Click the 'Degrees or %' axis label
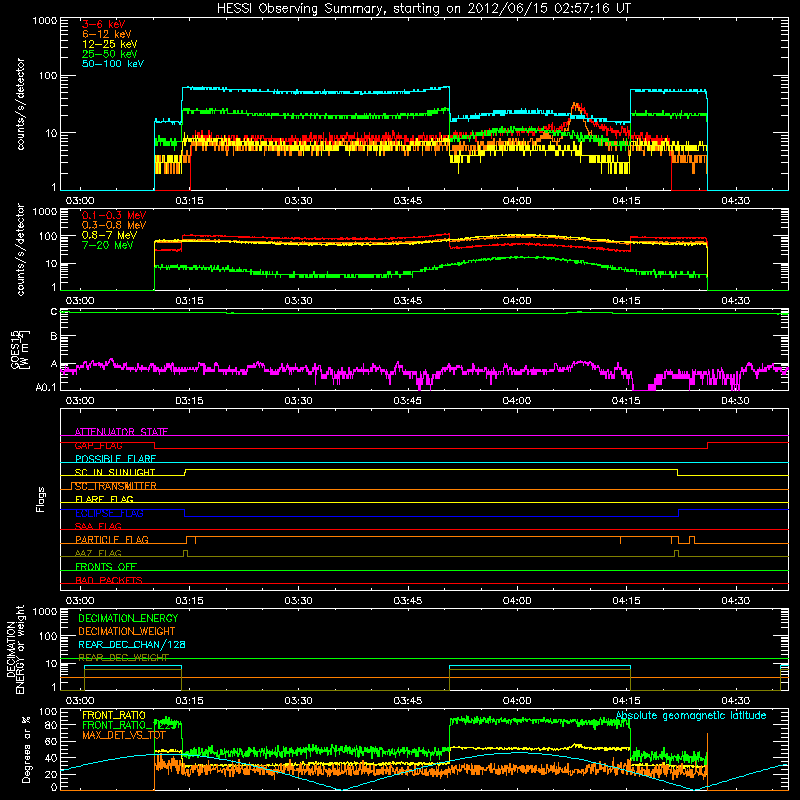 point(26,749)
